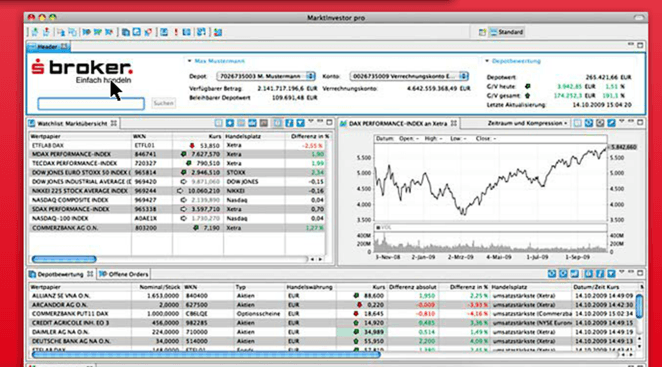
Task: Click the Depotbewertung vertical scrollbar thumb
Action: click(639, 306)
